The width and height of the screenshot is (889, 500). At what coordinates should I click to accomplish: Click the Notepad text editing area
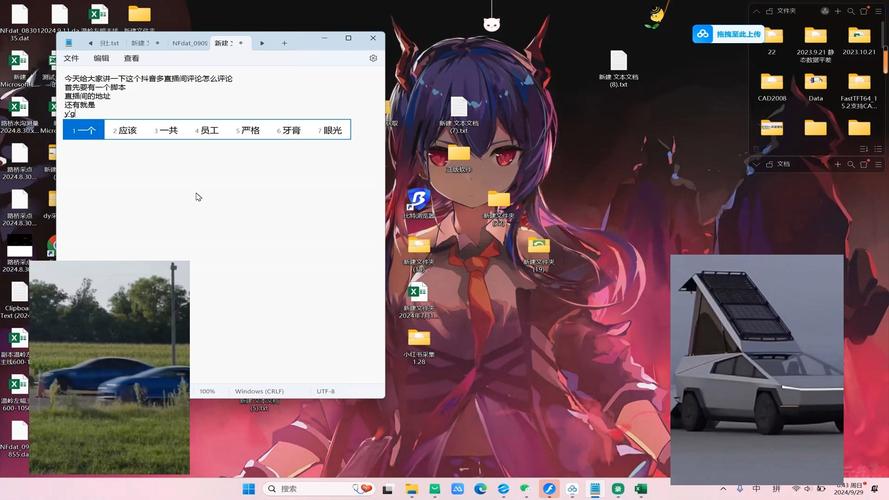tap(221, 227)
